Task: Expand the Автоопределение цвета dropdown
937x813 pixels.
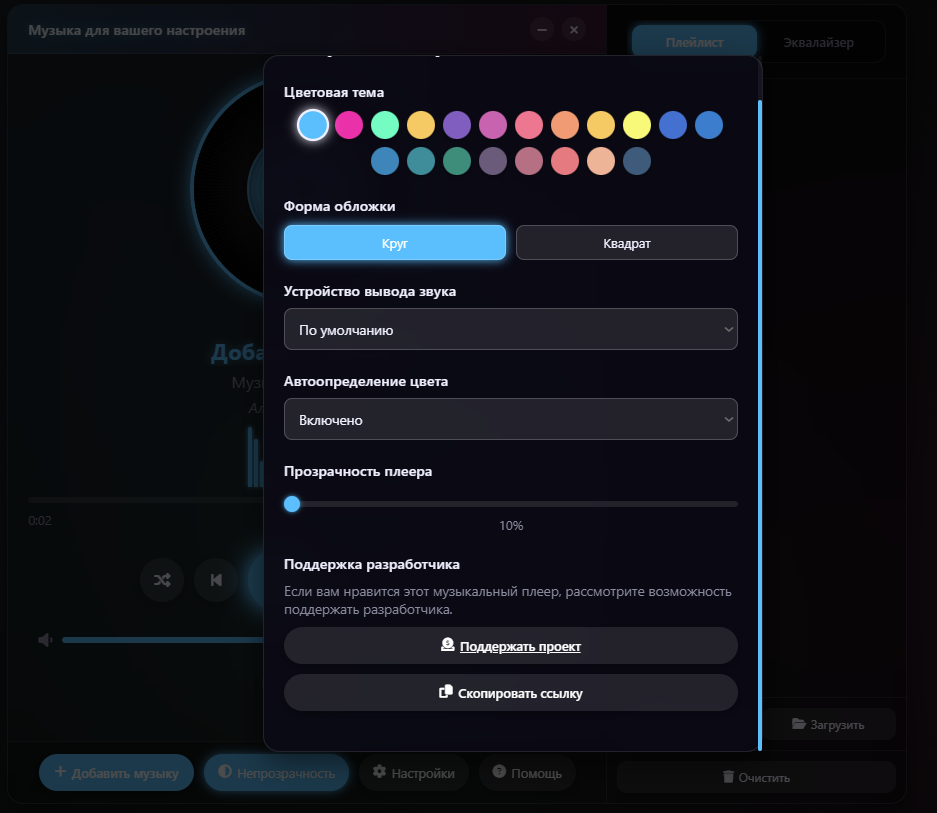Action: (x=510, y=420)
